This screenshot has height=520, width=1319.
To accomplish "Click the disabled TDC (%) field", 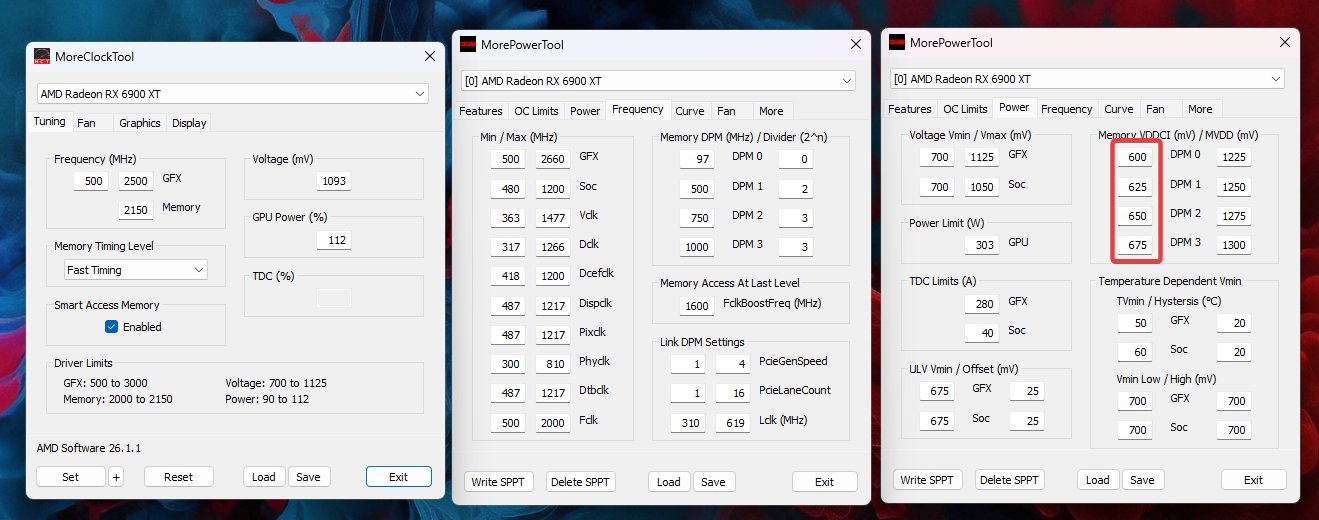I will click(x=333, y=298).
